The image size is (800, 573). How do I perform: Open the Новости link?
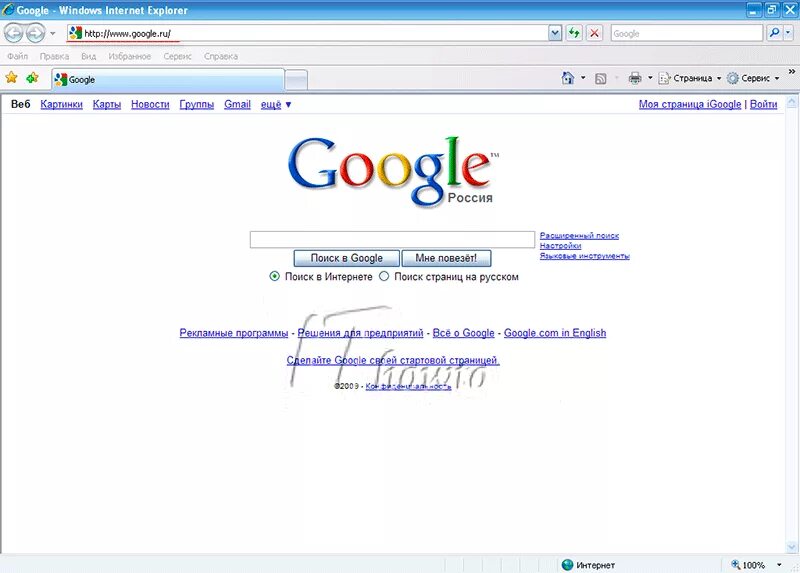click(x=150, y=104)
